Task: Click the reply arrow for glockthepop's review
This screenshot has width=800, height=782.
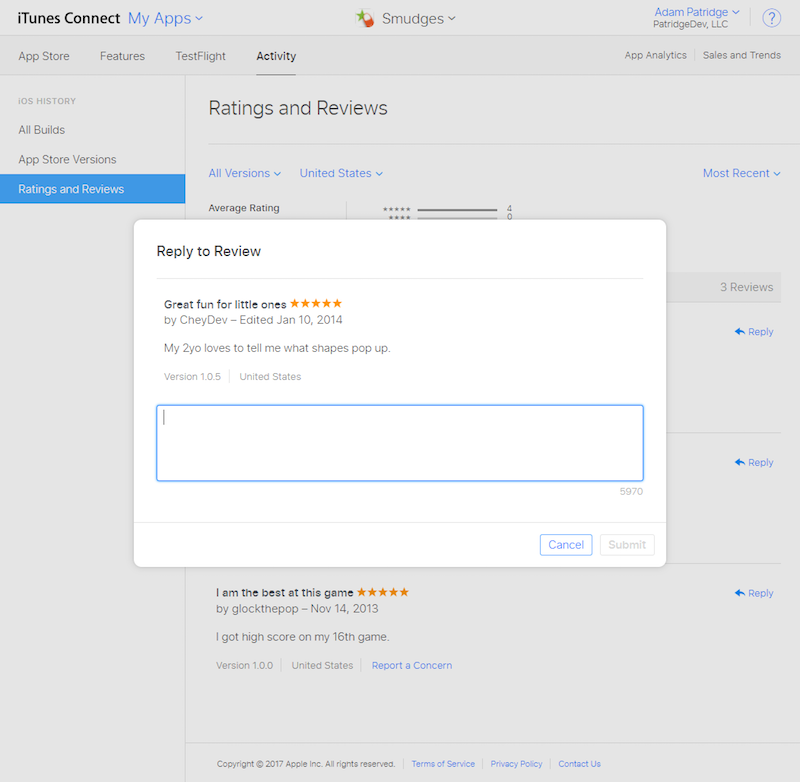Action: pos(740,594)
